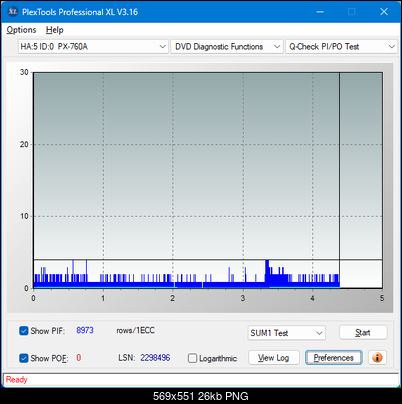Close the PlexTools window
This screenshot has width=402, height=404.
(x=384, y=12)
